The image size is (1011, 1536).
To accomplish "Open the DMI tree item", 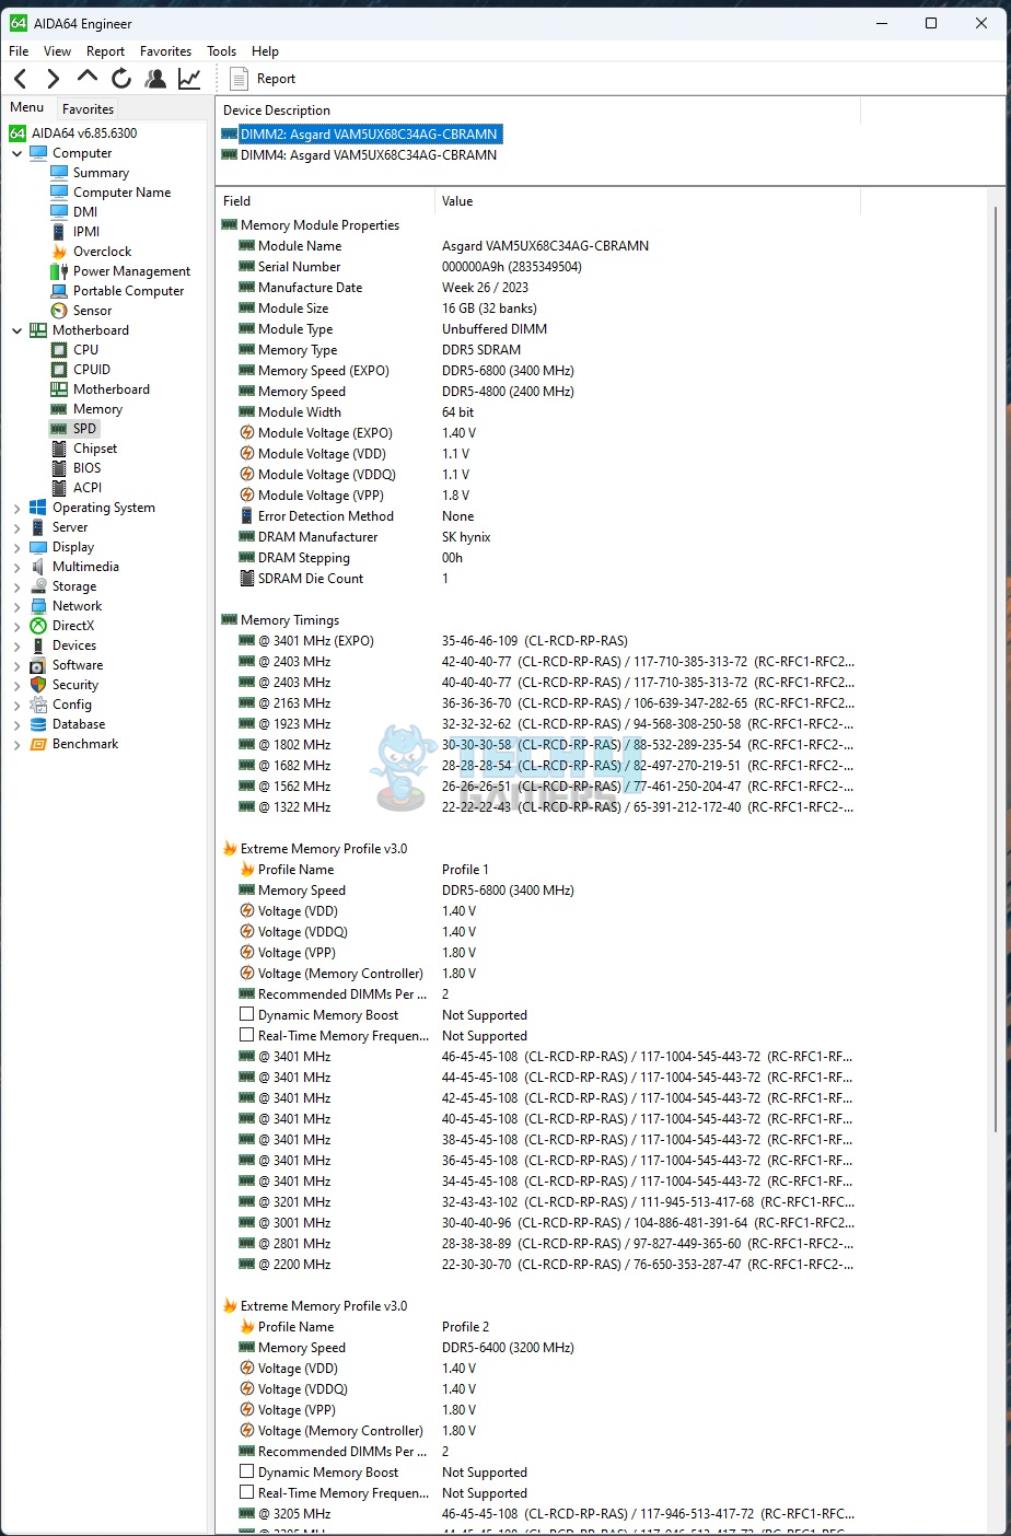I will click(x=85, y=212).
